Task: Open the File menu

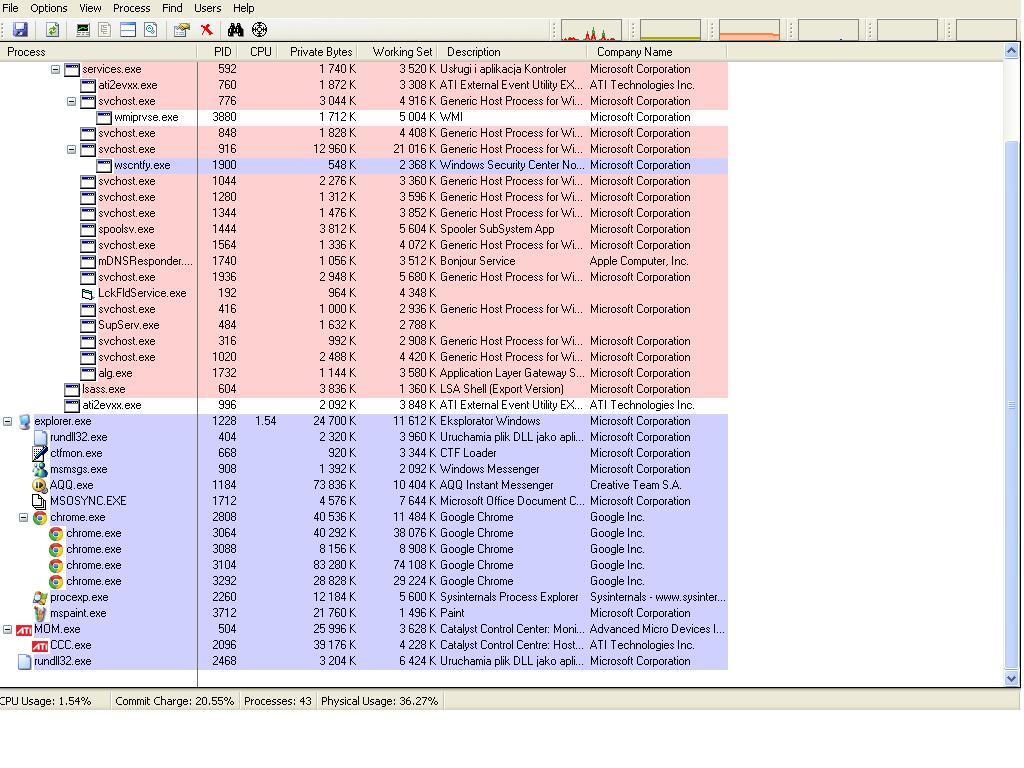Action: point(10,8)
